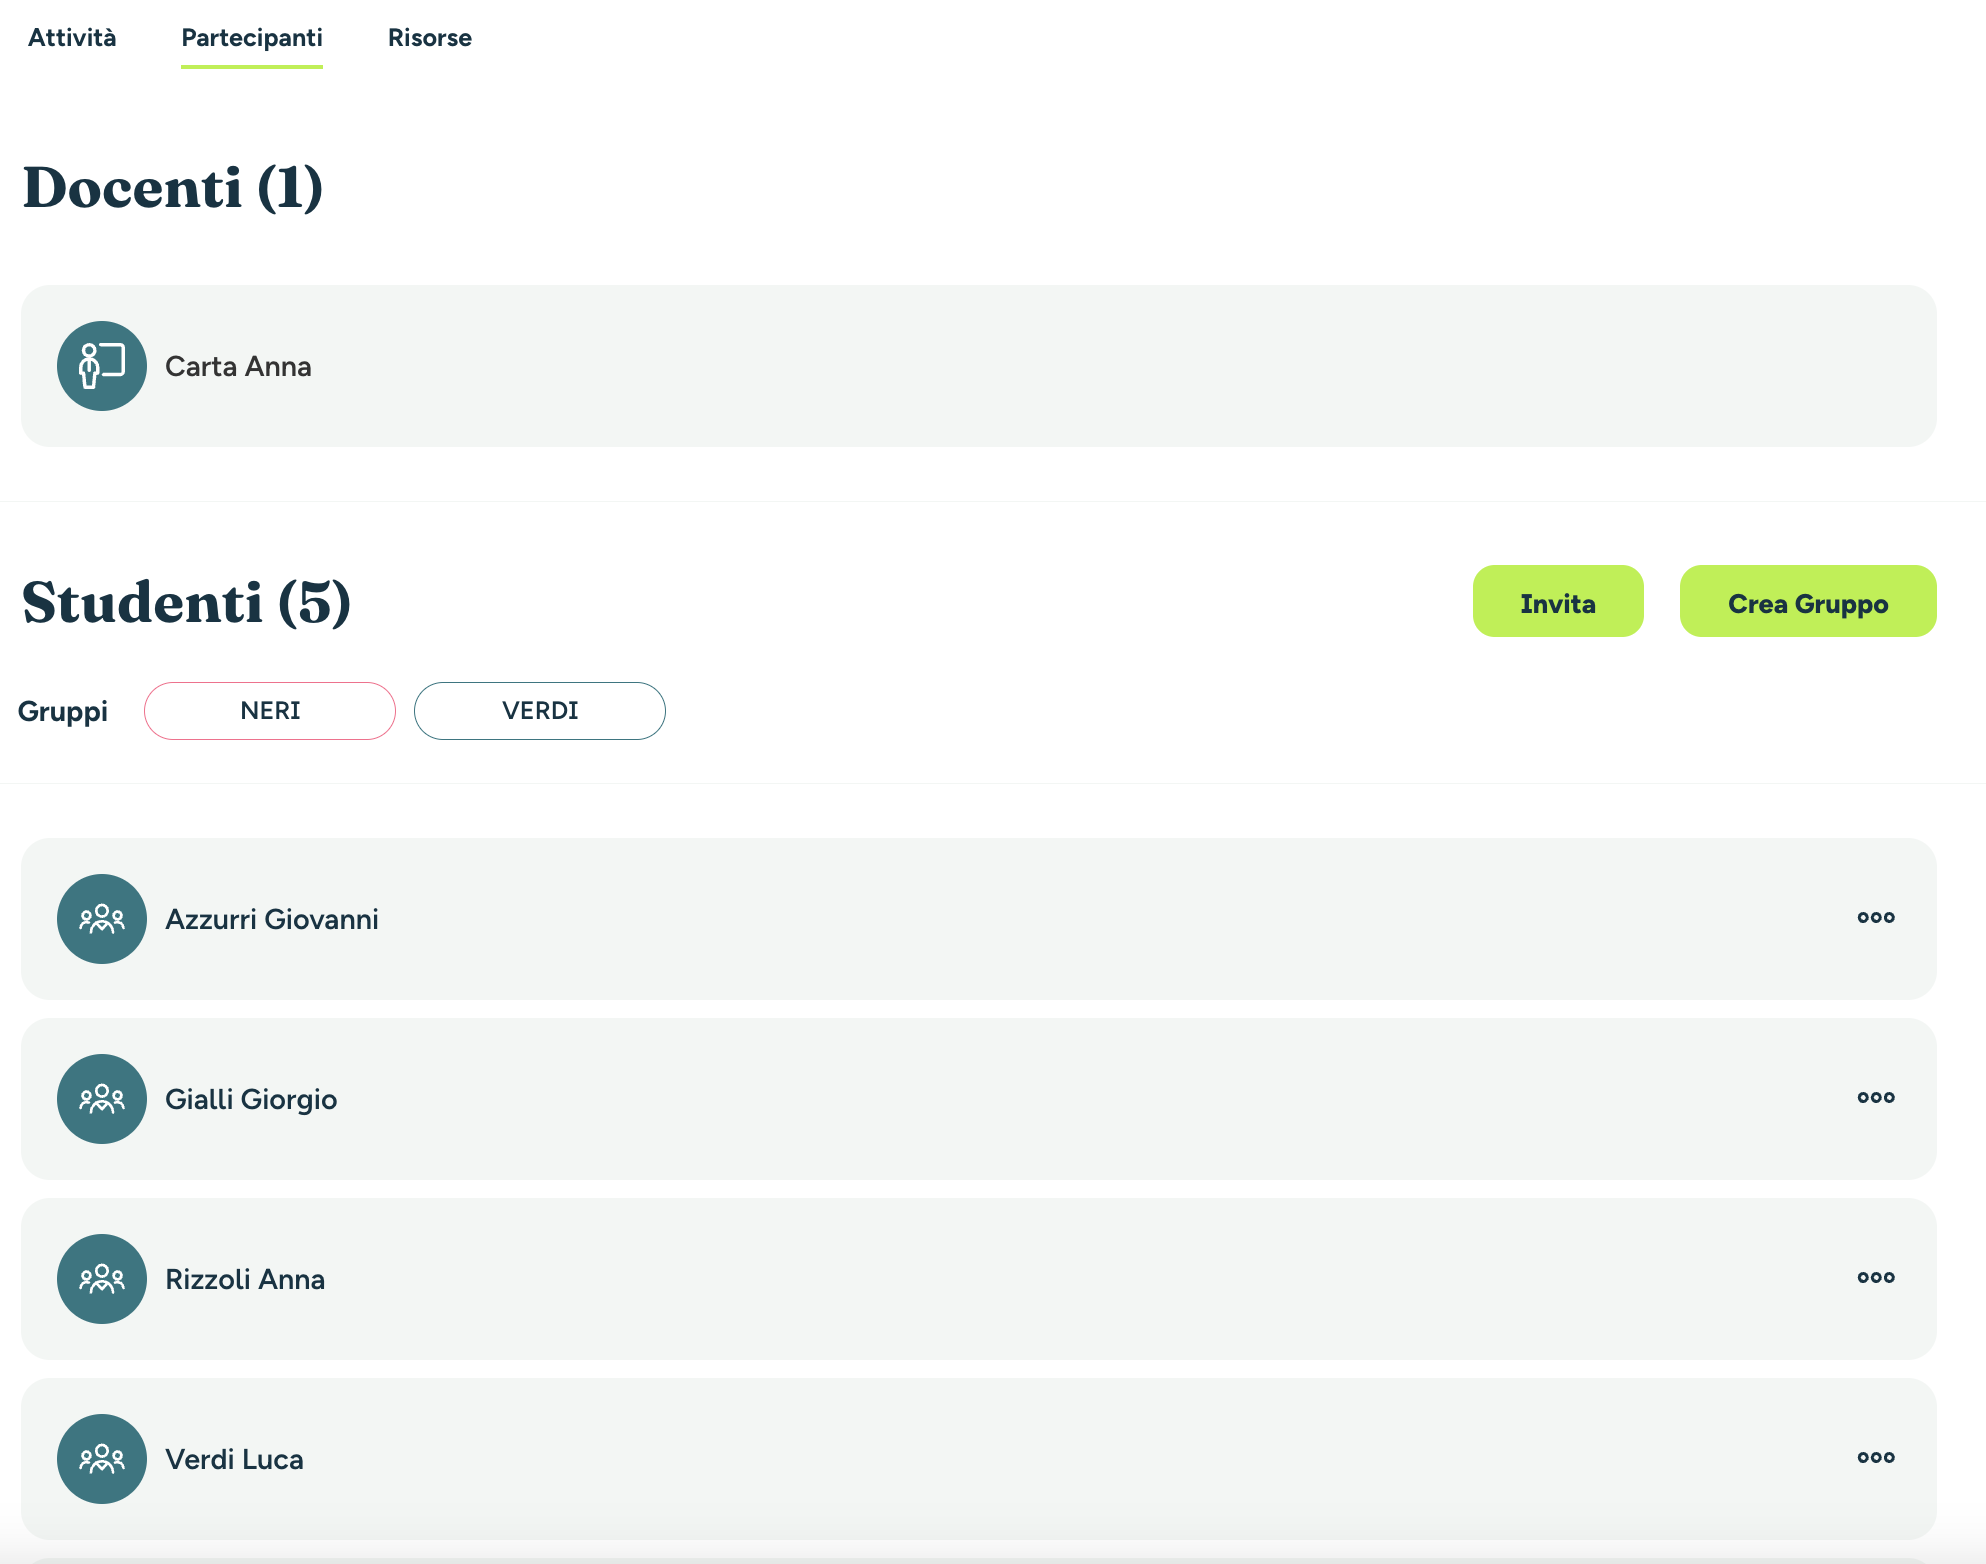1986x1564 pixels.
Task: Open options menu for Gialli Giorgio
Action: 1876,1097
